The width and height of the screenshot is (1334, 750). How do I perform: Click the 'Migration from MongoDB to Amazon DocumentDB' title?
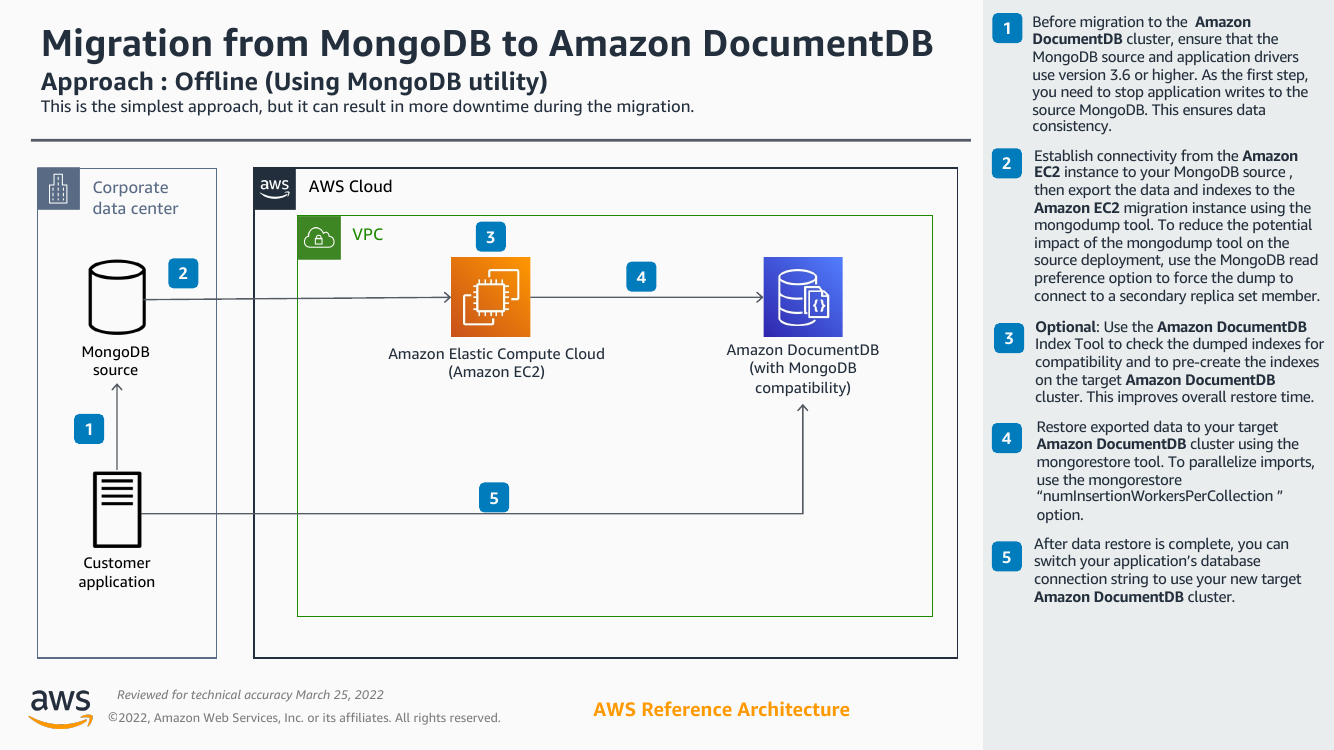point(487,43)
